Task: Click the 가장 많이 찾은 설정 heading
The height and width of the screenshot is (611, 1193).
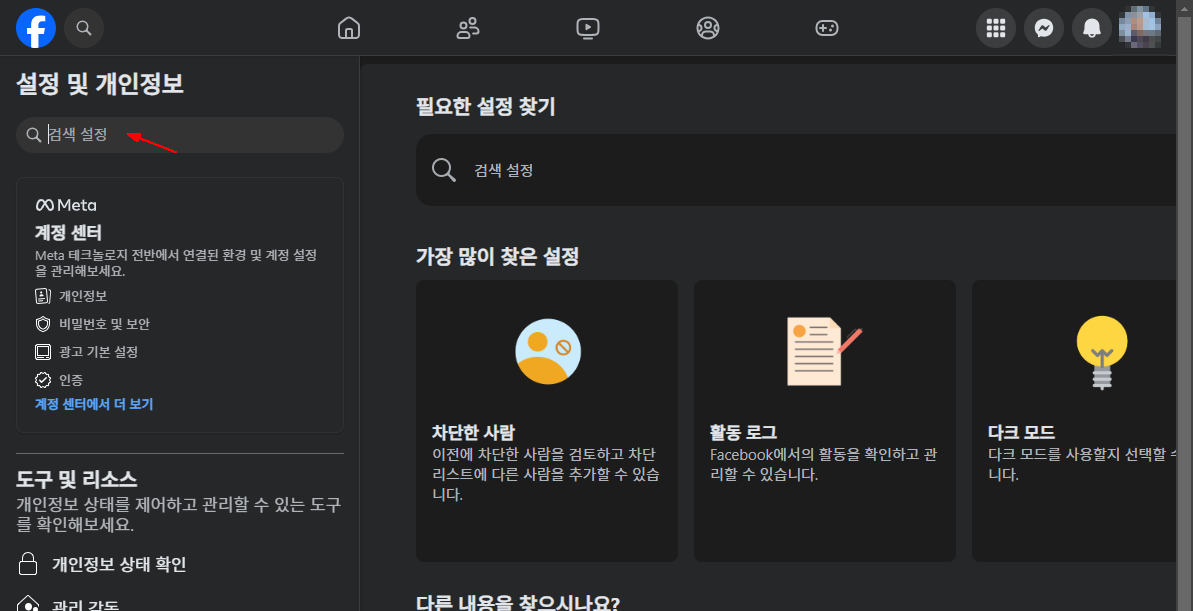Action: click(x=498, y=257)
